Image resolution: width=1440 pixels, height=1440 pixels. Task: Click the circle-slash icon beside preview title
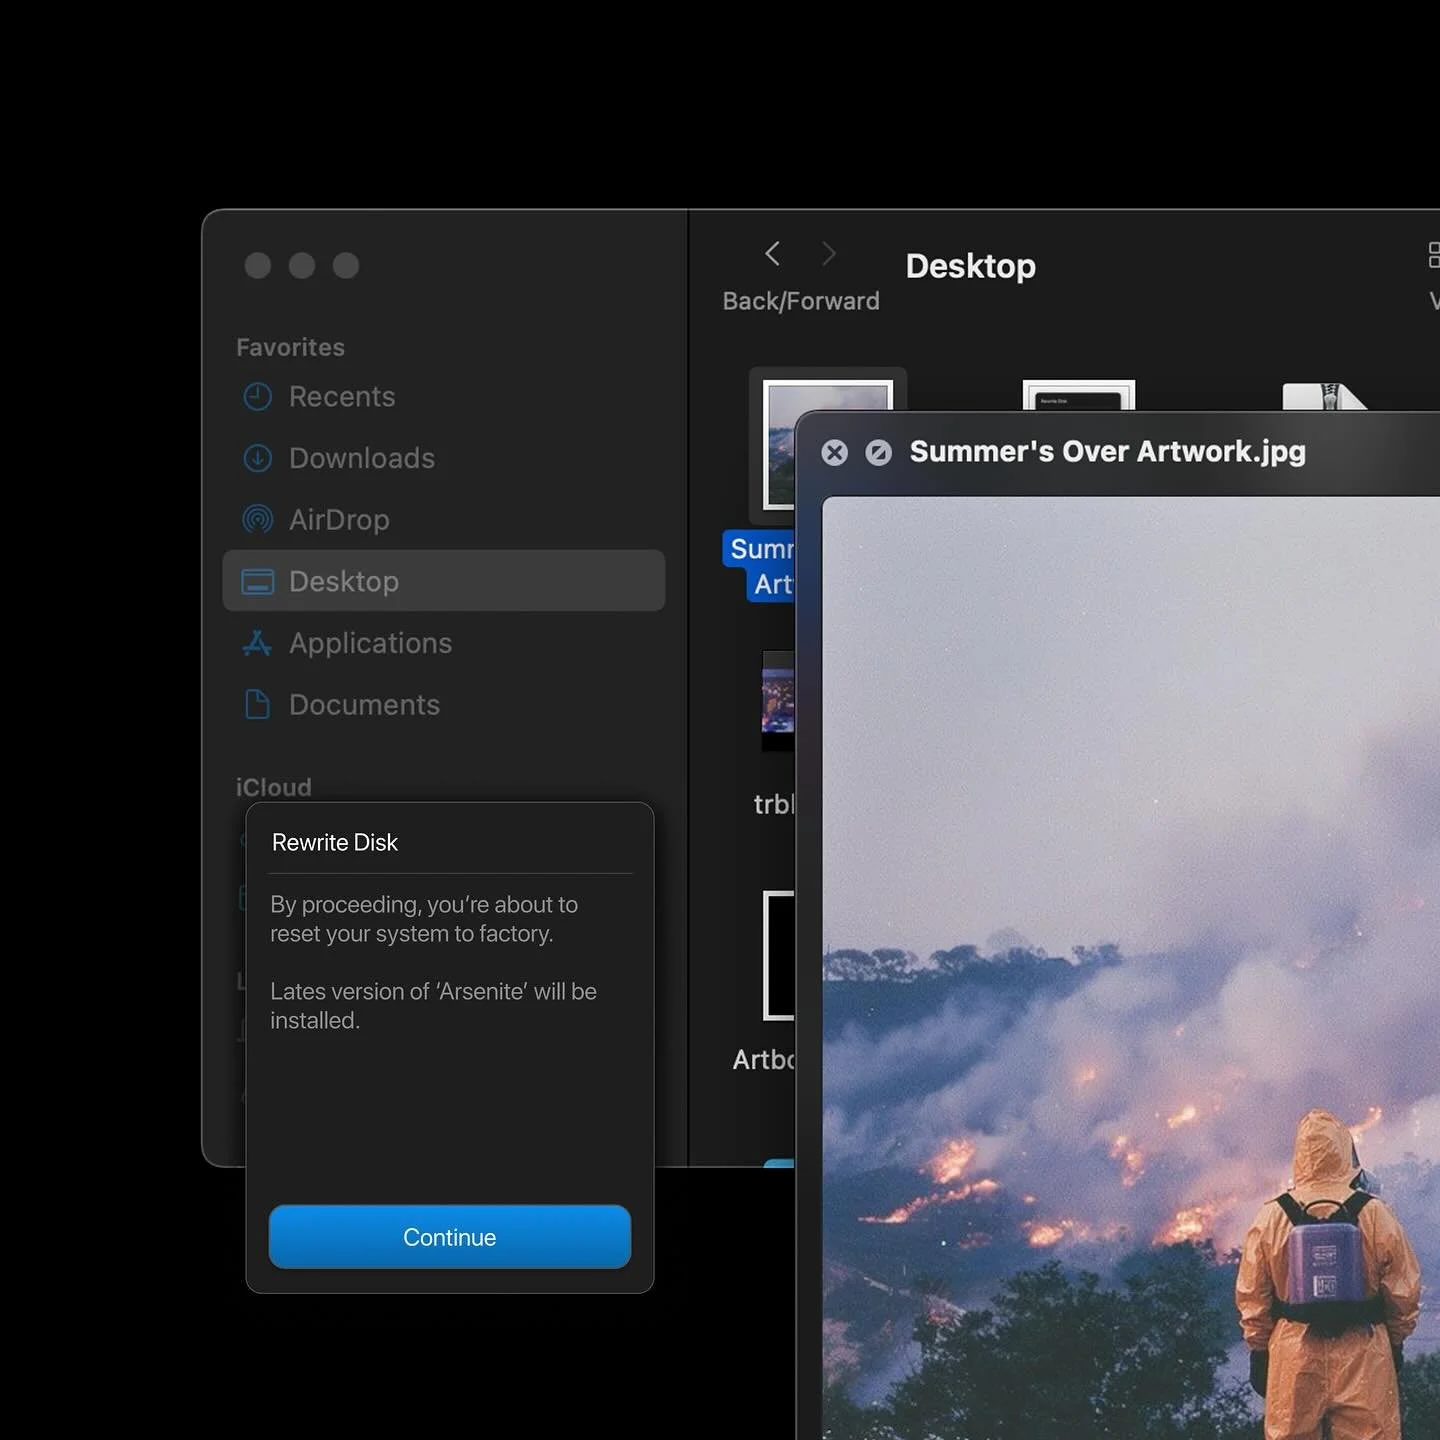[878, 453]
